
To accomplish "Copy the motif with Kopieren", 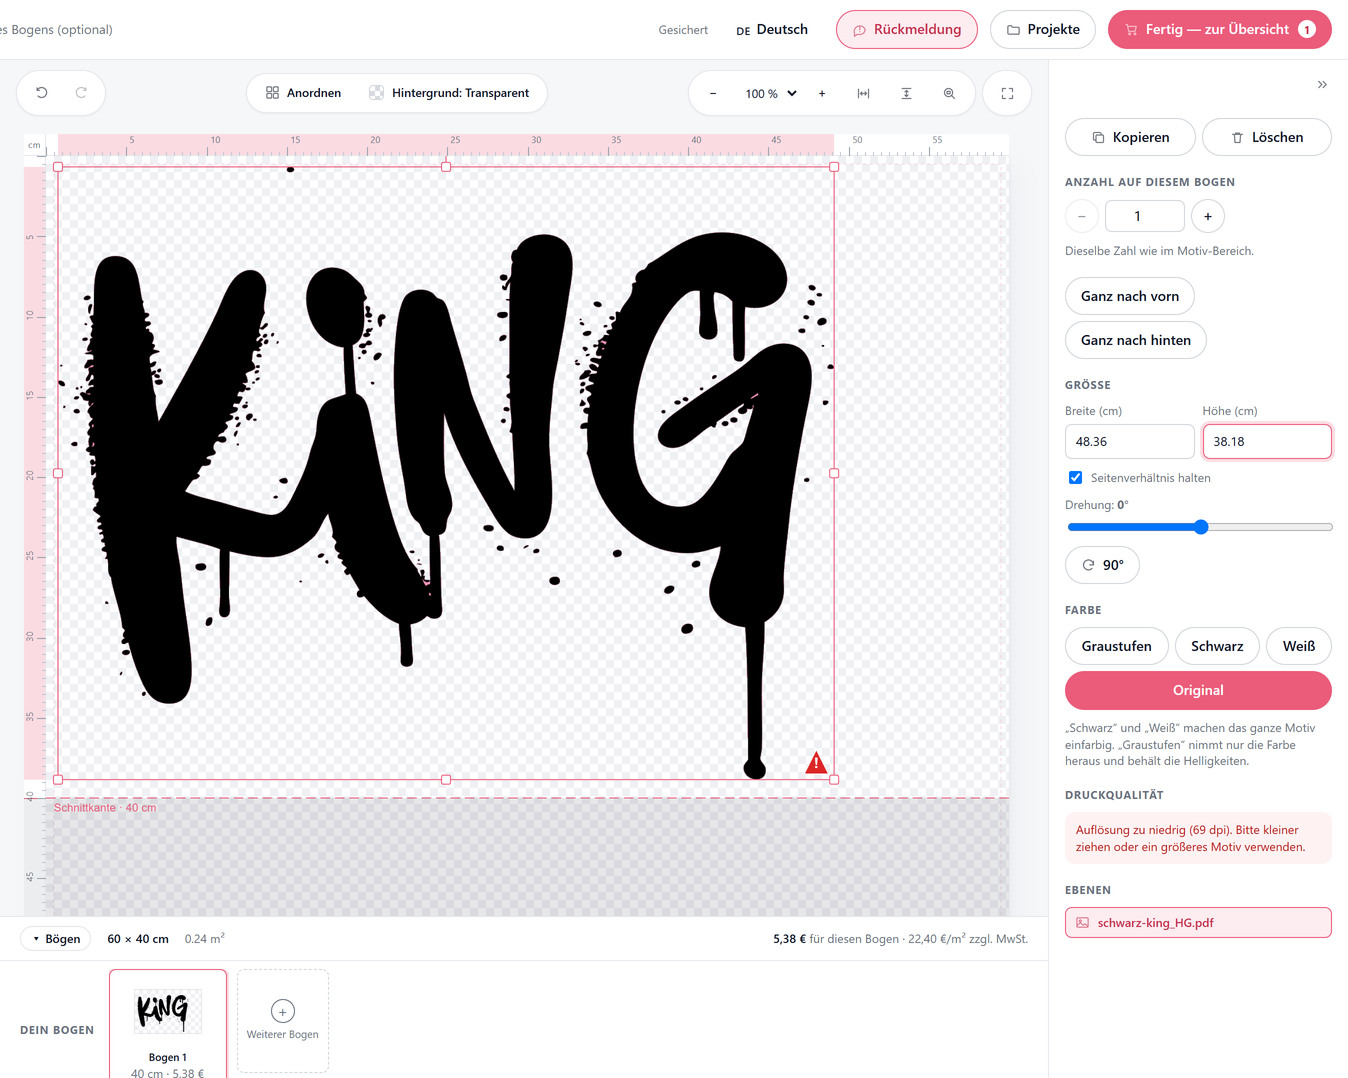I will click(1130, 137).
